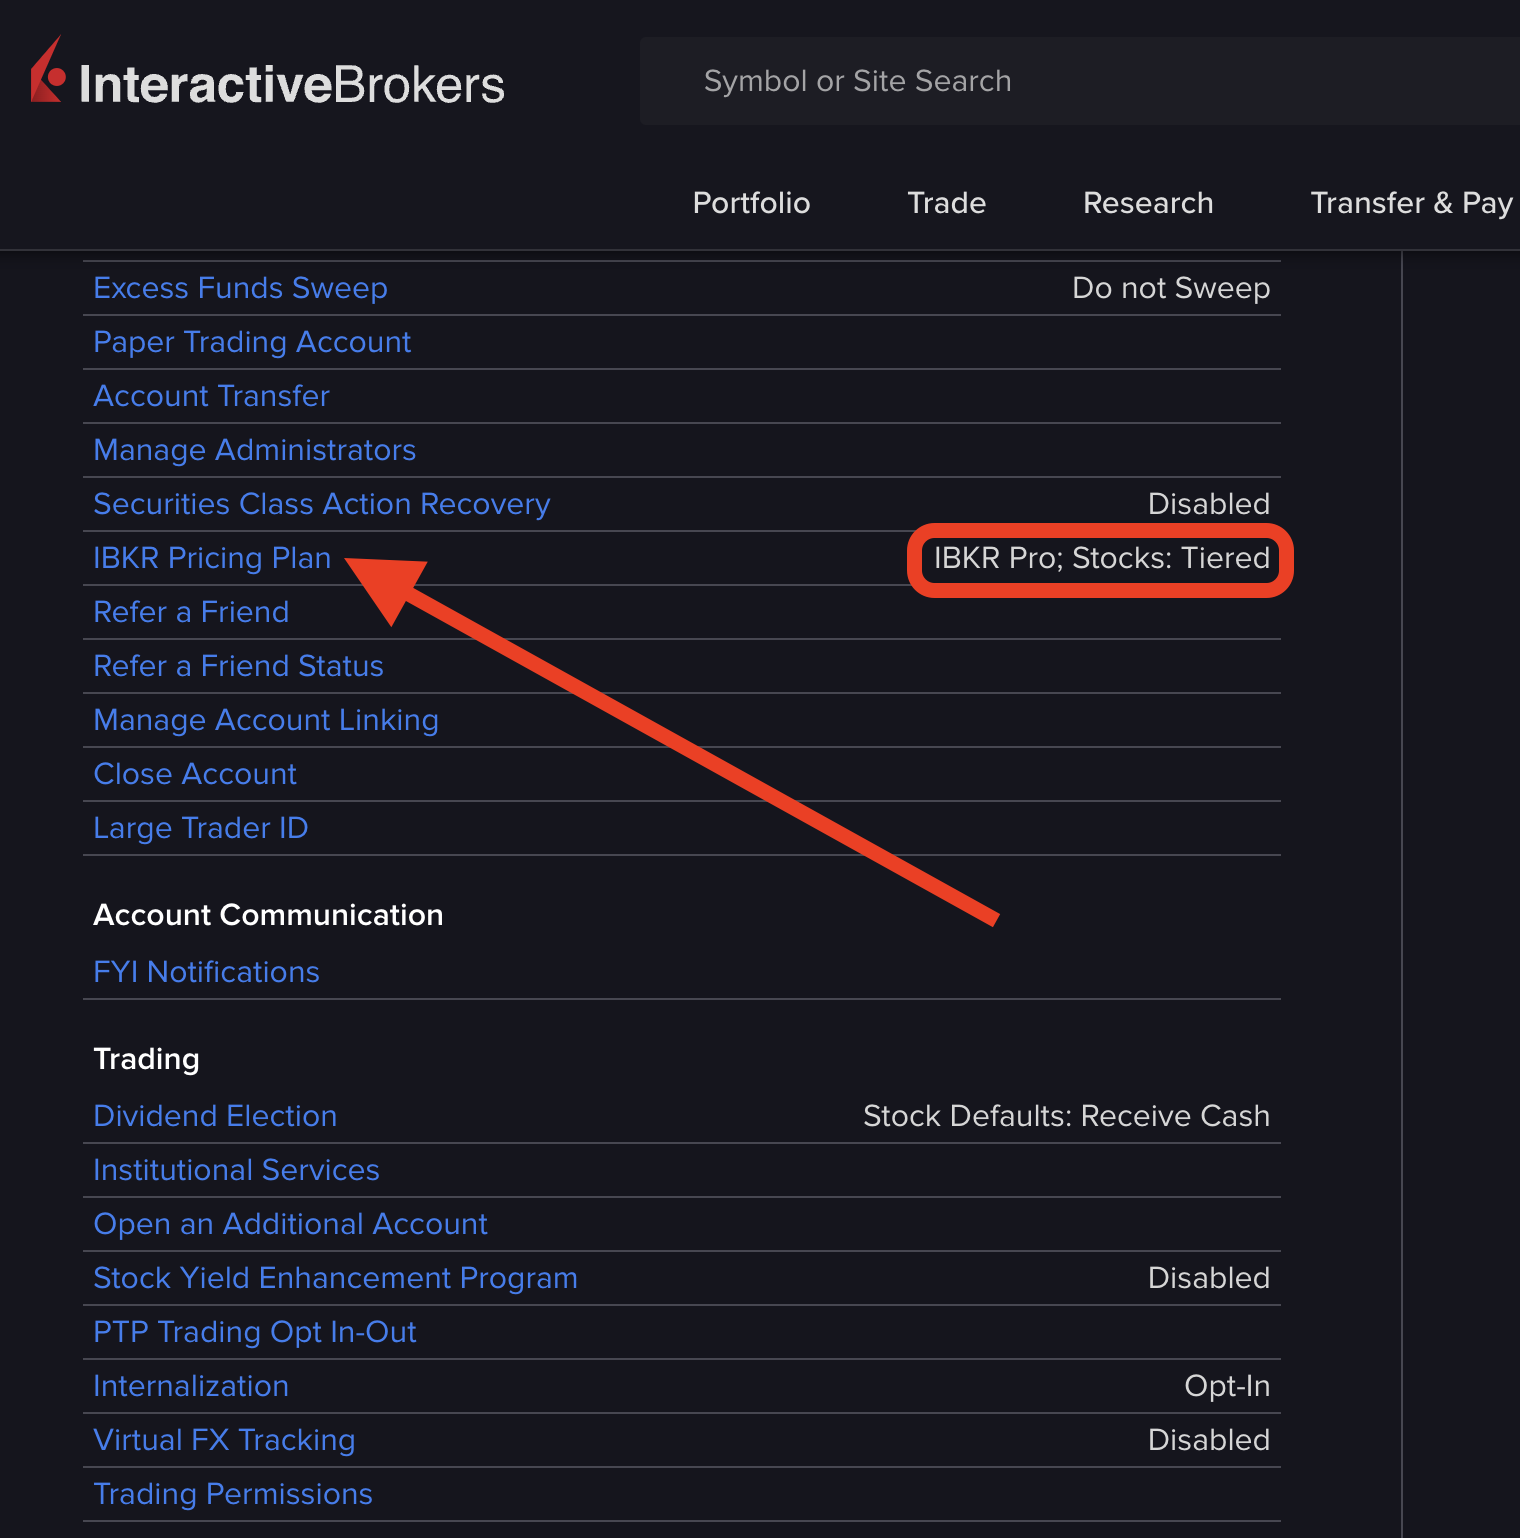Click the 'Opt-In' Internalization value

pos(1227,1386)
